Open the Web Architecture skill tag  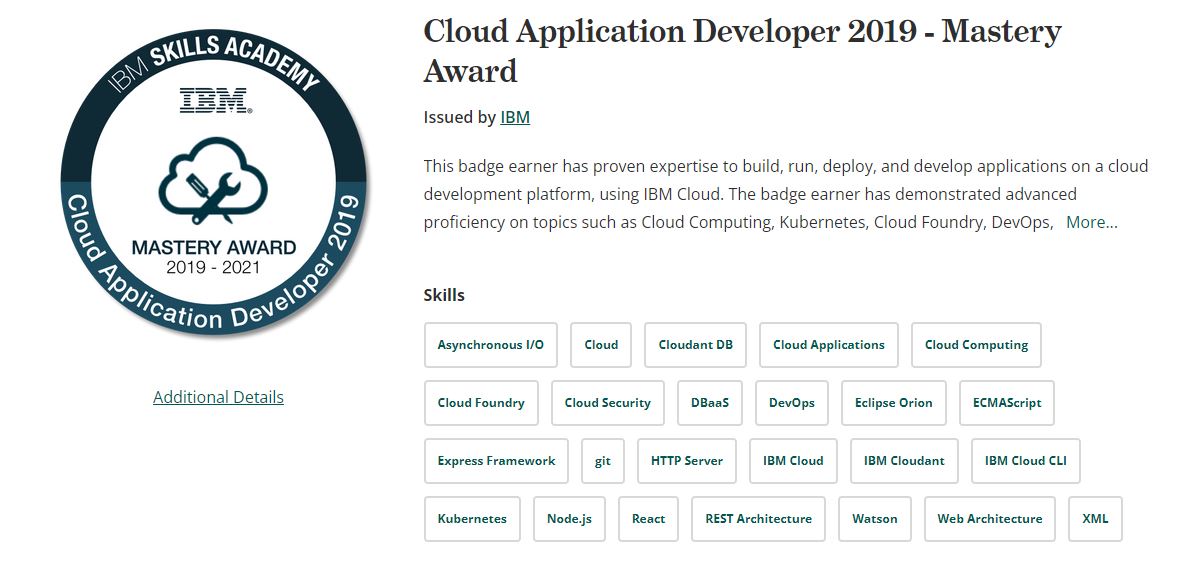click(990, 519)
